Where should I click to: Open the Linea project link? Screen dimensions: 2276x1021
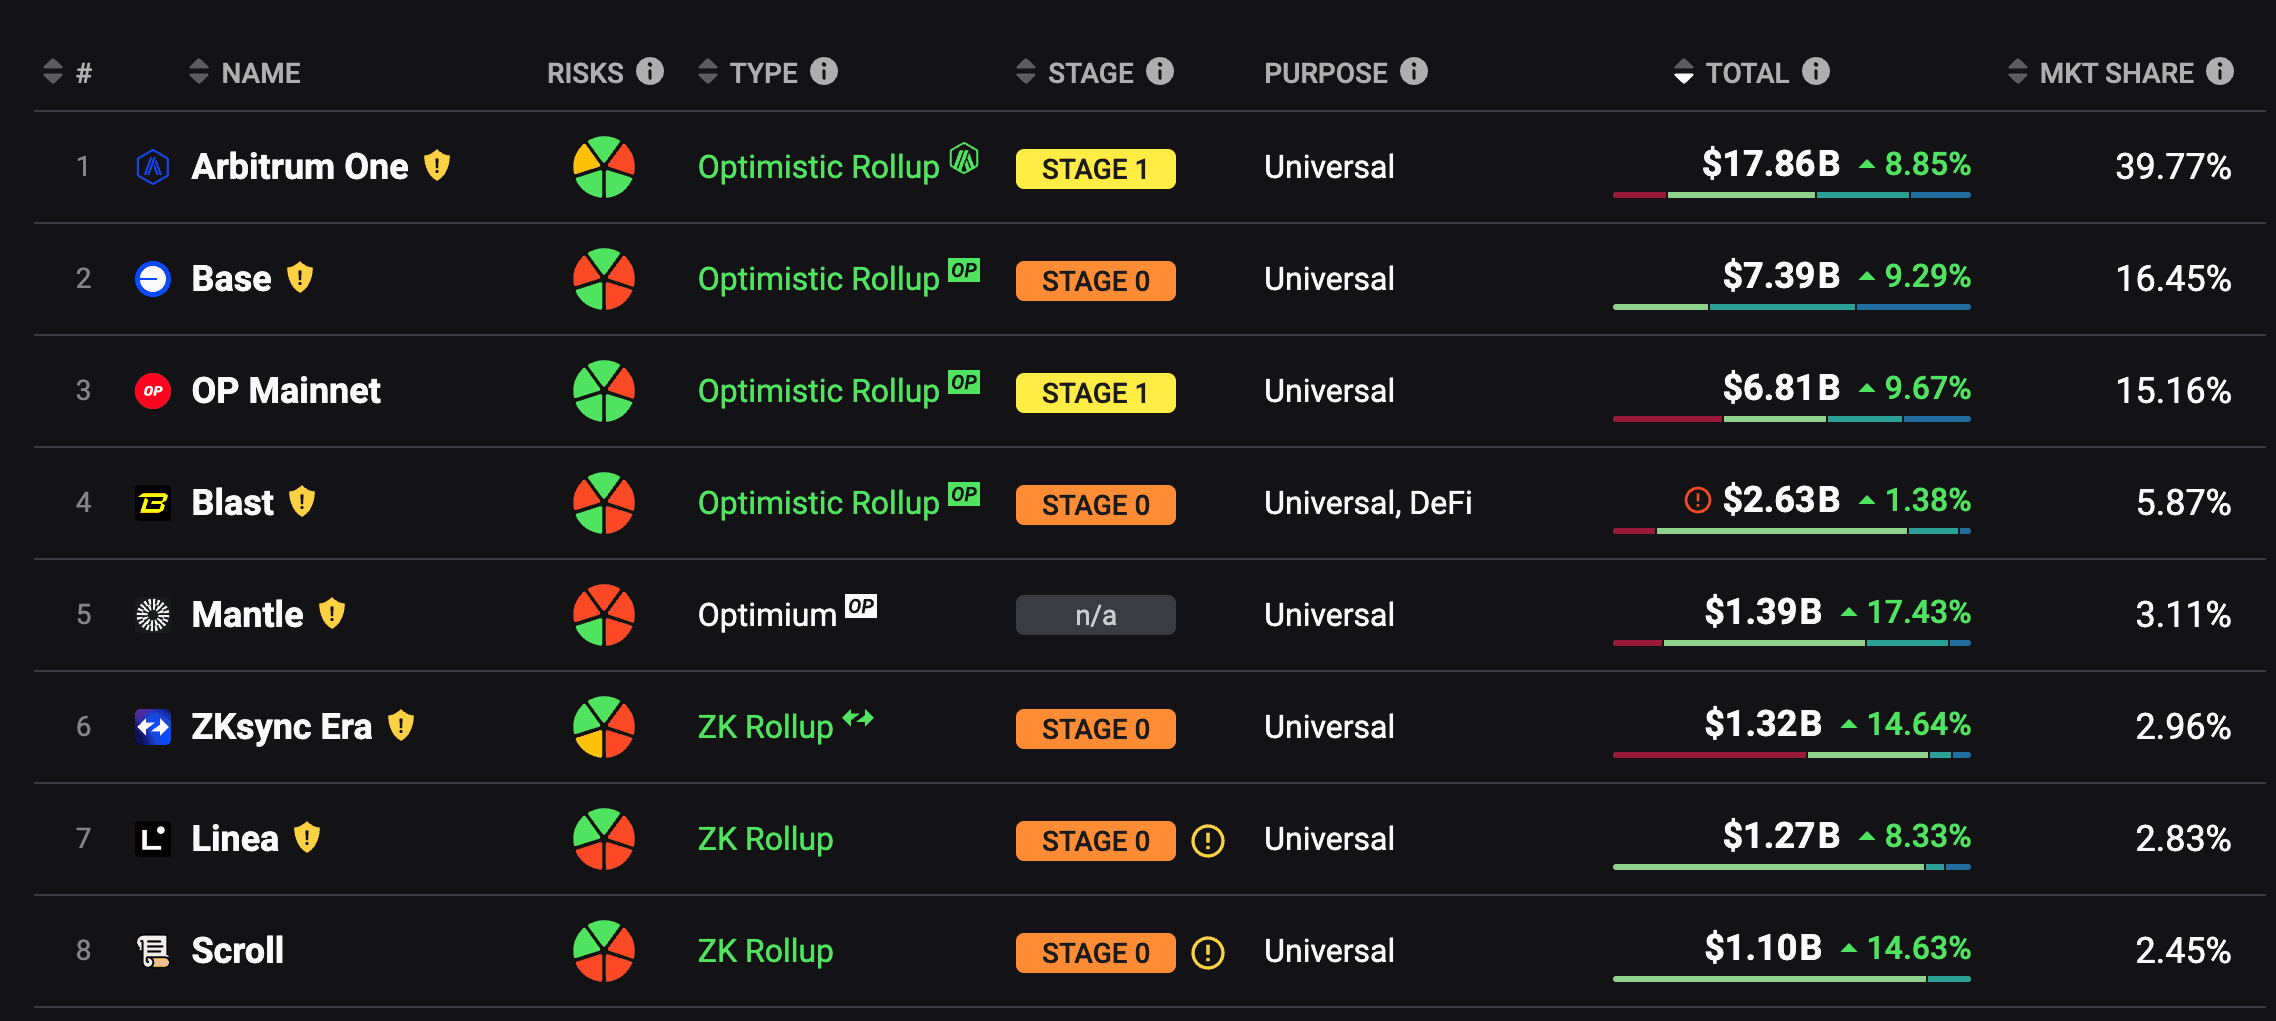click(235, 838)
